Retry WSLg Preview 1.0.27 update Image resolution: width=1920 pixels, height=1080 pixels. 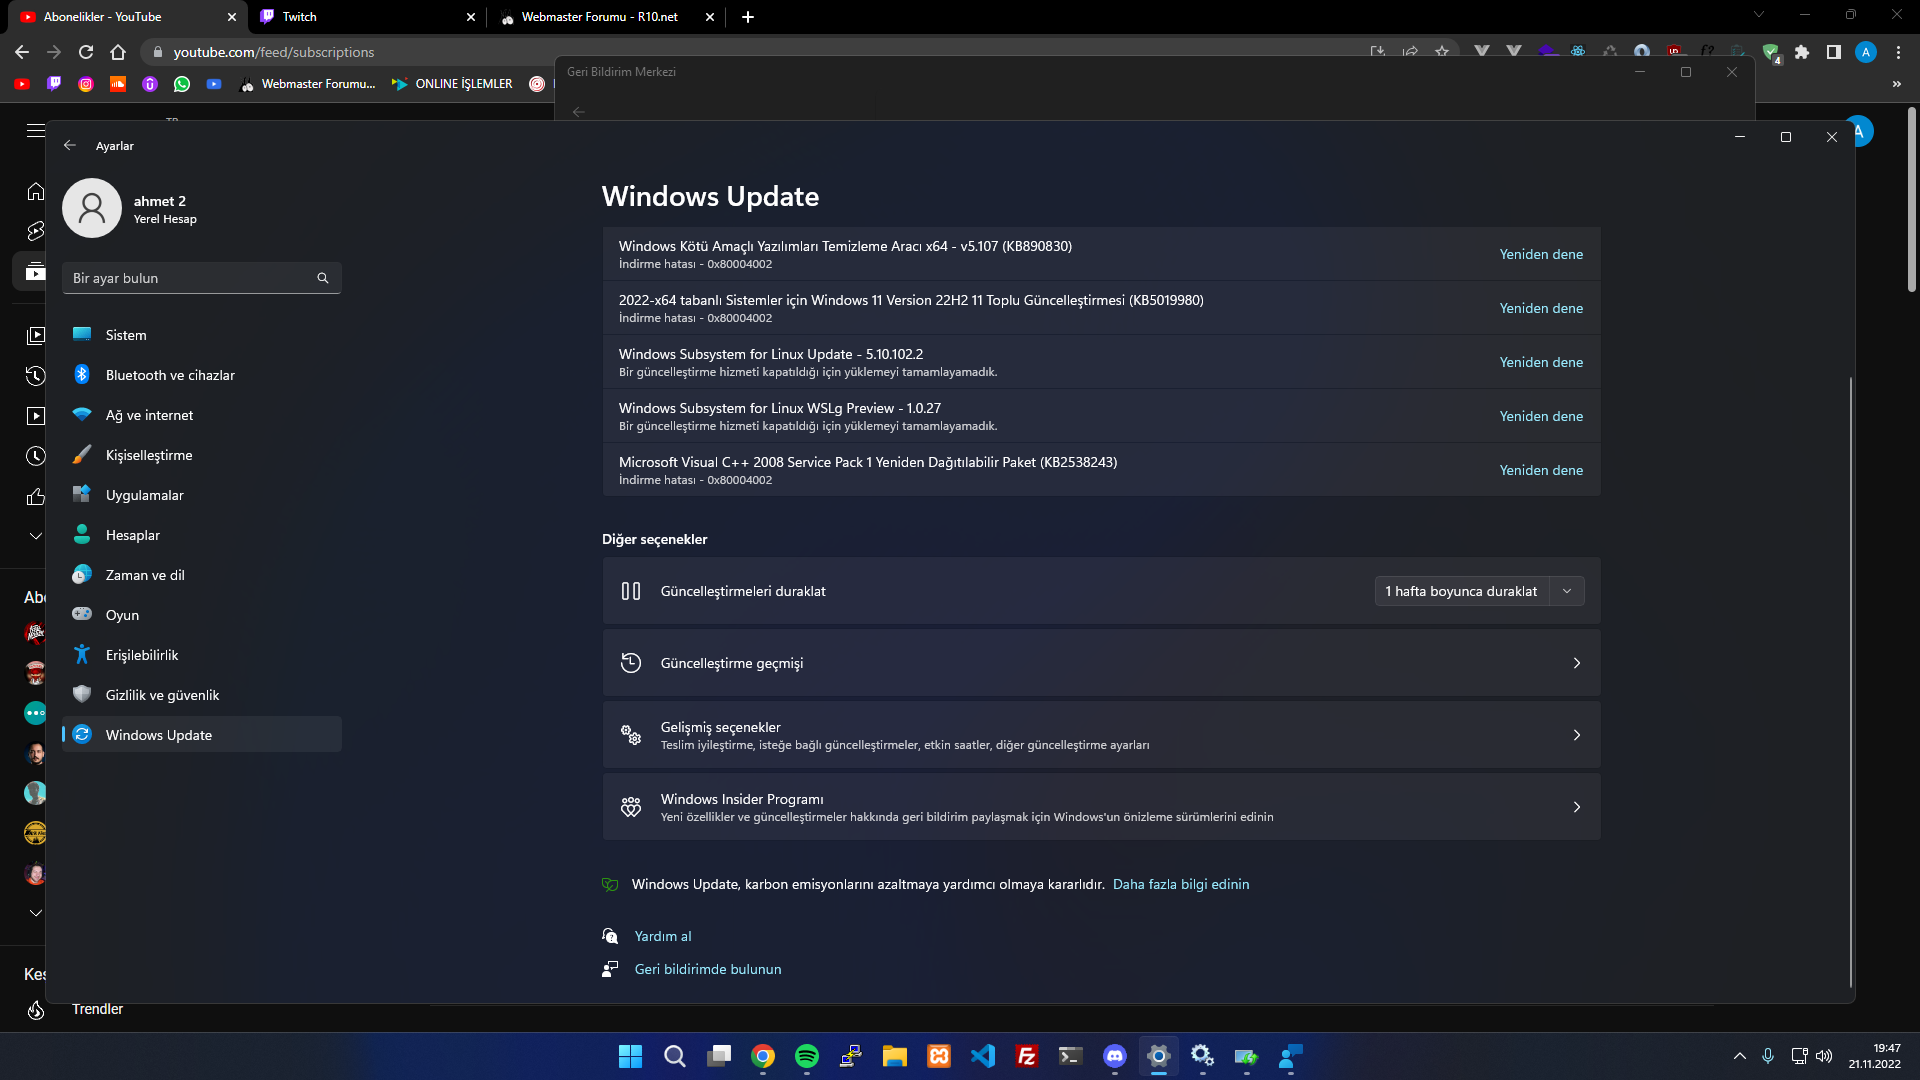pyautogui.click(x=1541, y=416)
